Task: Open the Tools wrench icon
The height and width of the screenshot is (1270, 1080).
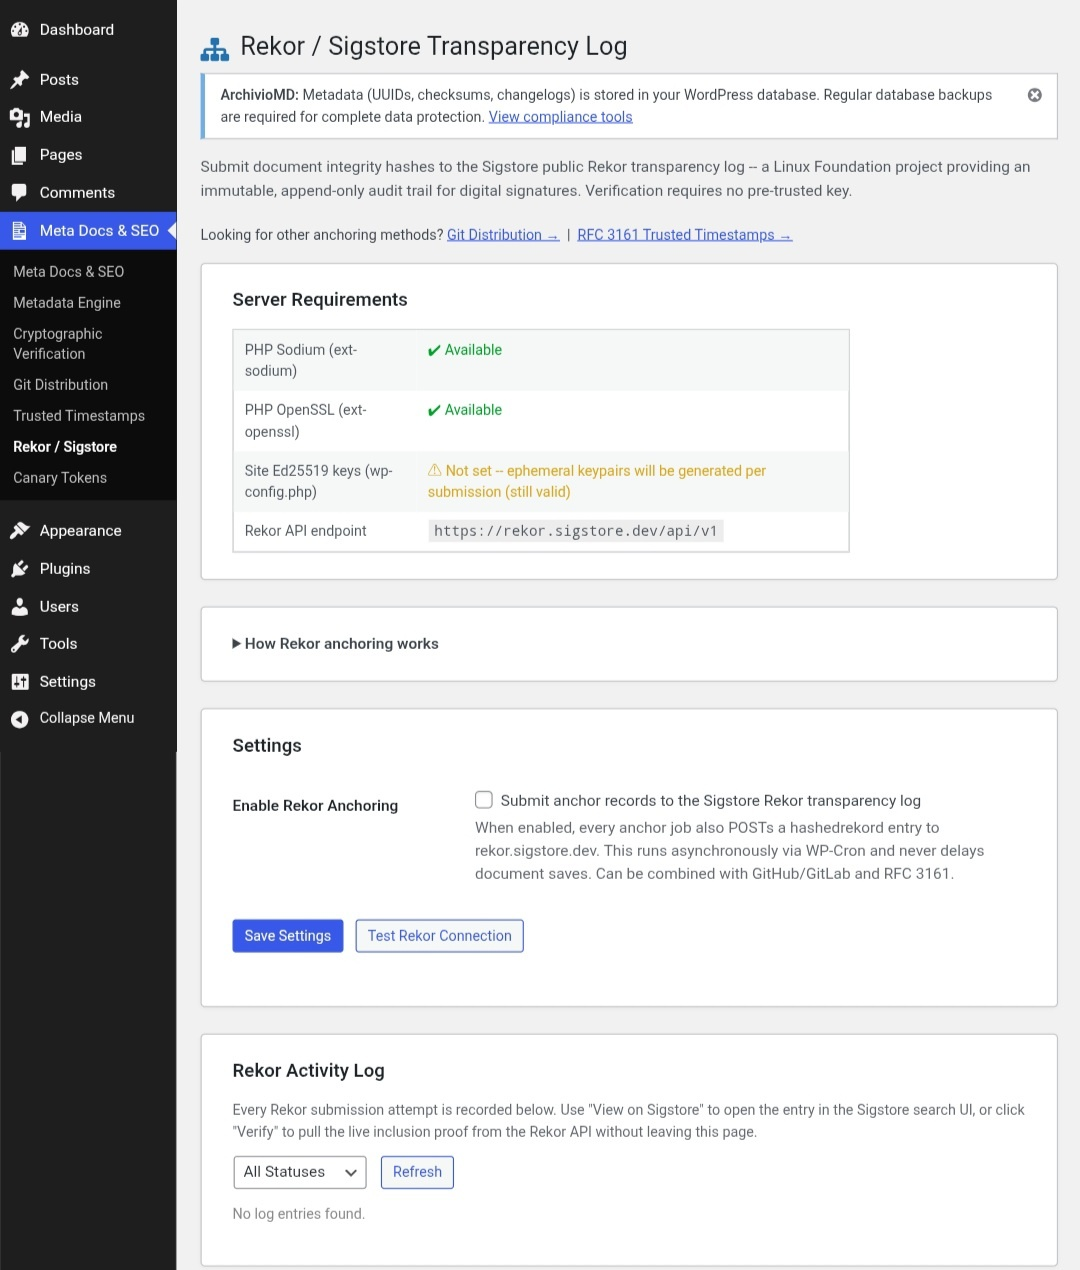Action: pos(20,644)
